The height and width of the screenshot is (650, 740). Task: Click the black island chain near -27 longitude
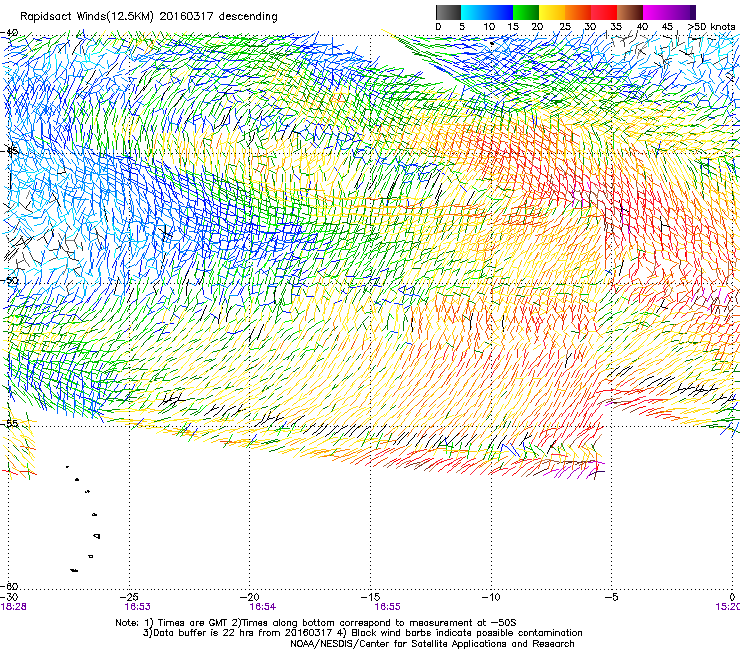(84, 519)
